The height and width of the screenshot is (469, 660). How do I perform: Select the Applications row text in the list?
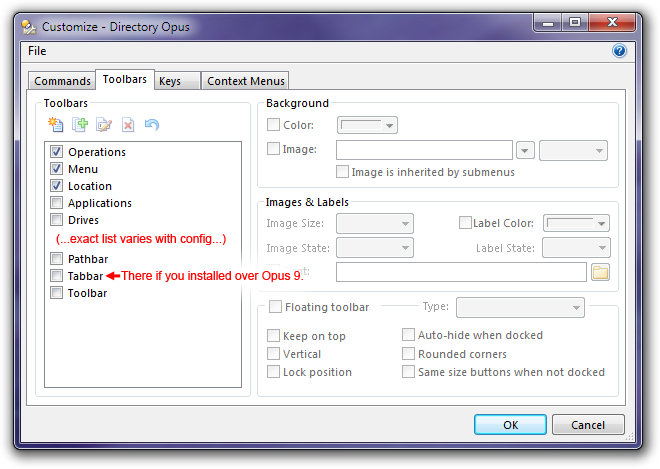click(100, 203)
